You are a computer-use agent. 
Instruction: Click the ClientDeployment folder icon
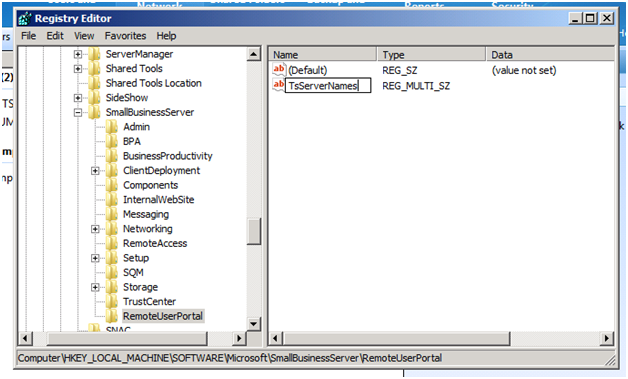[x=112, y=170]
